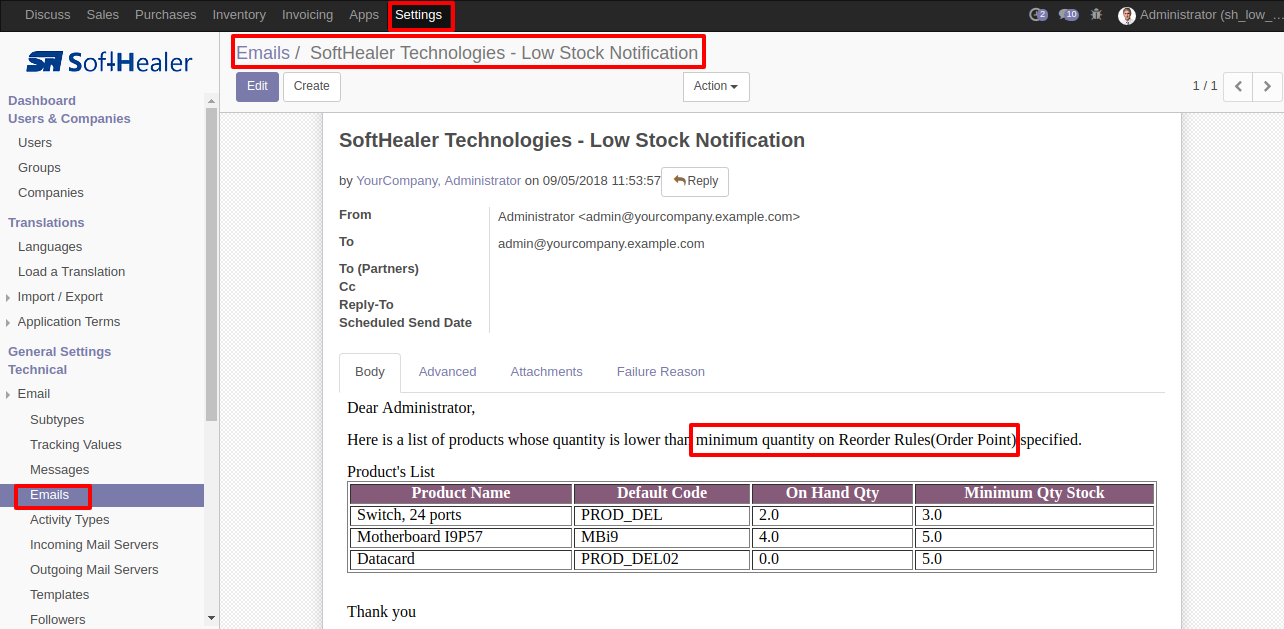
Task: Open Load a Translation in sidebar
Action: pos(71,272)
